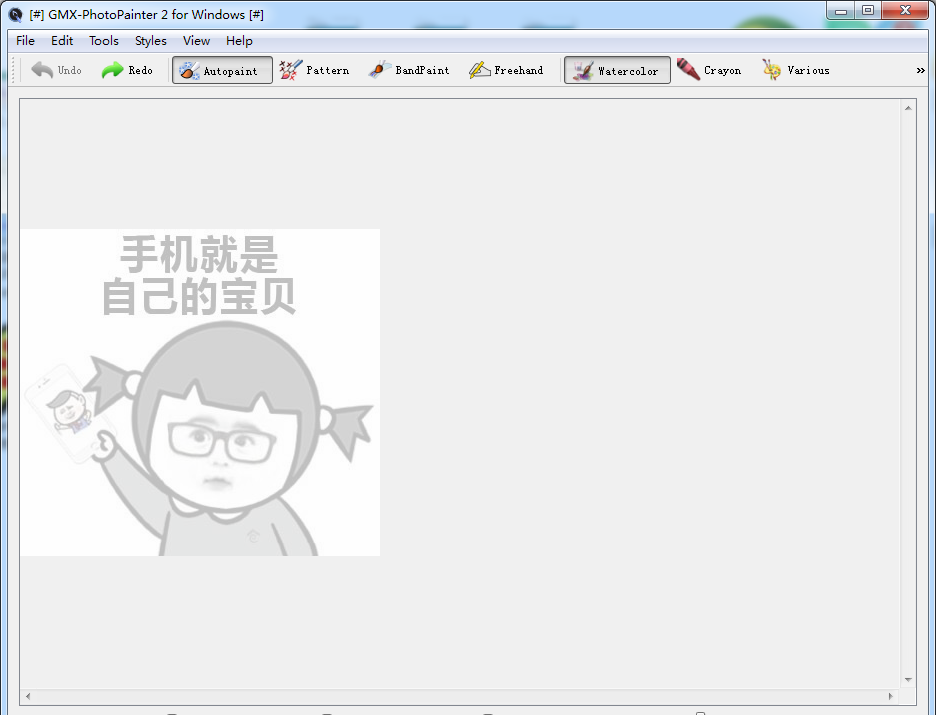Choose the Freehand pencil tool
Image resolution: width=936 pixels, height=715 pixels.
click(506, 70)
